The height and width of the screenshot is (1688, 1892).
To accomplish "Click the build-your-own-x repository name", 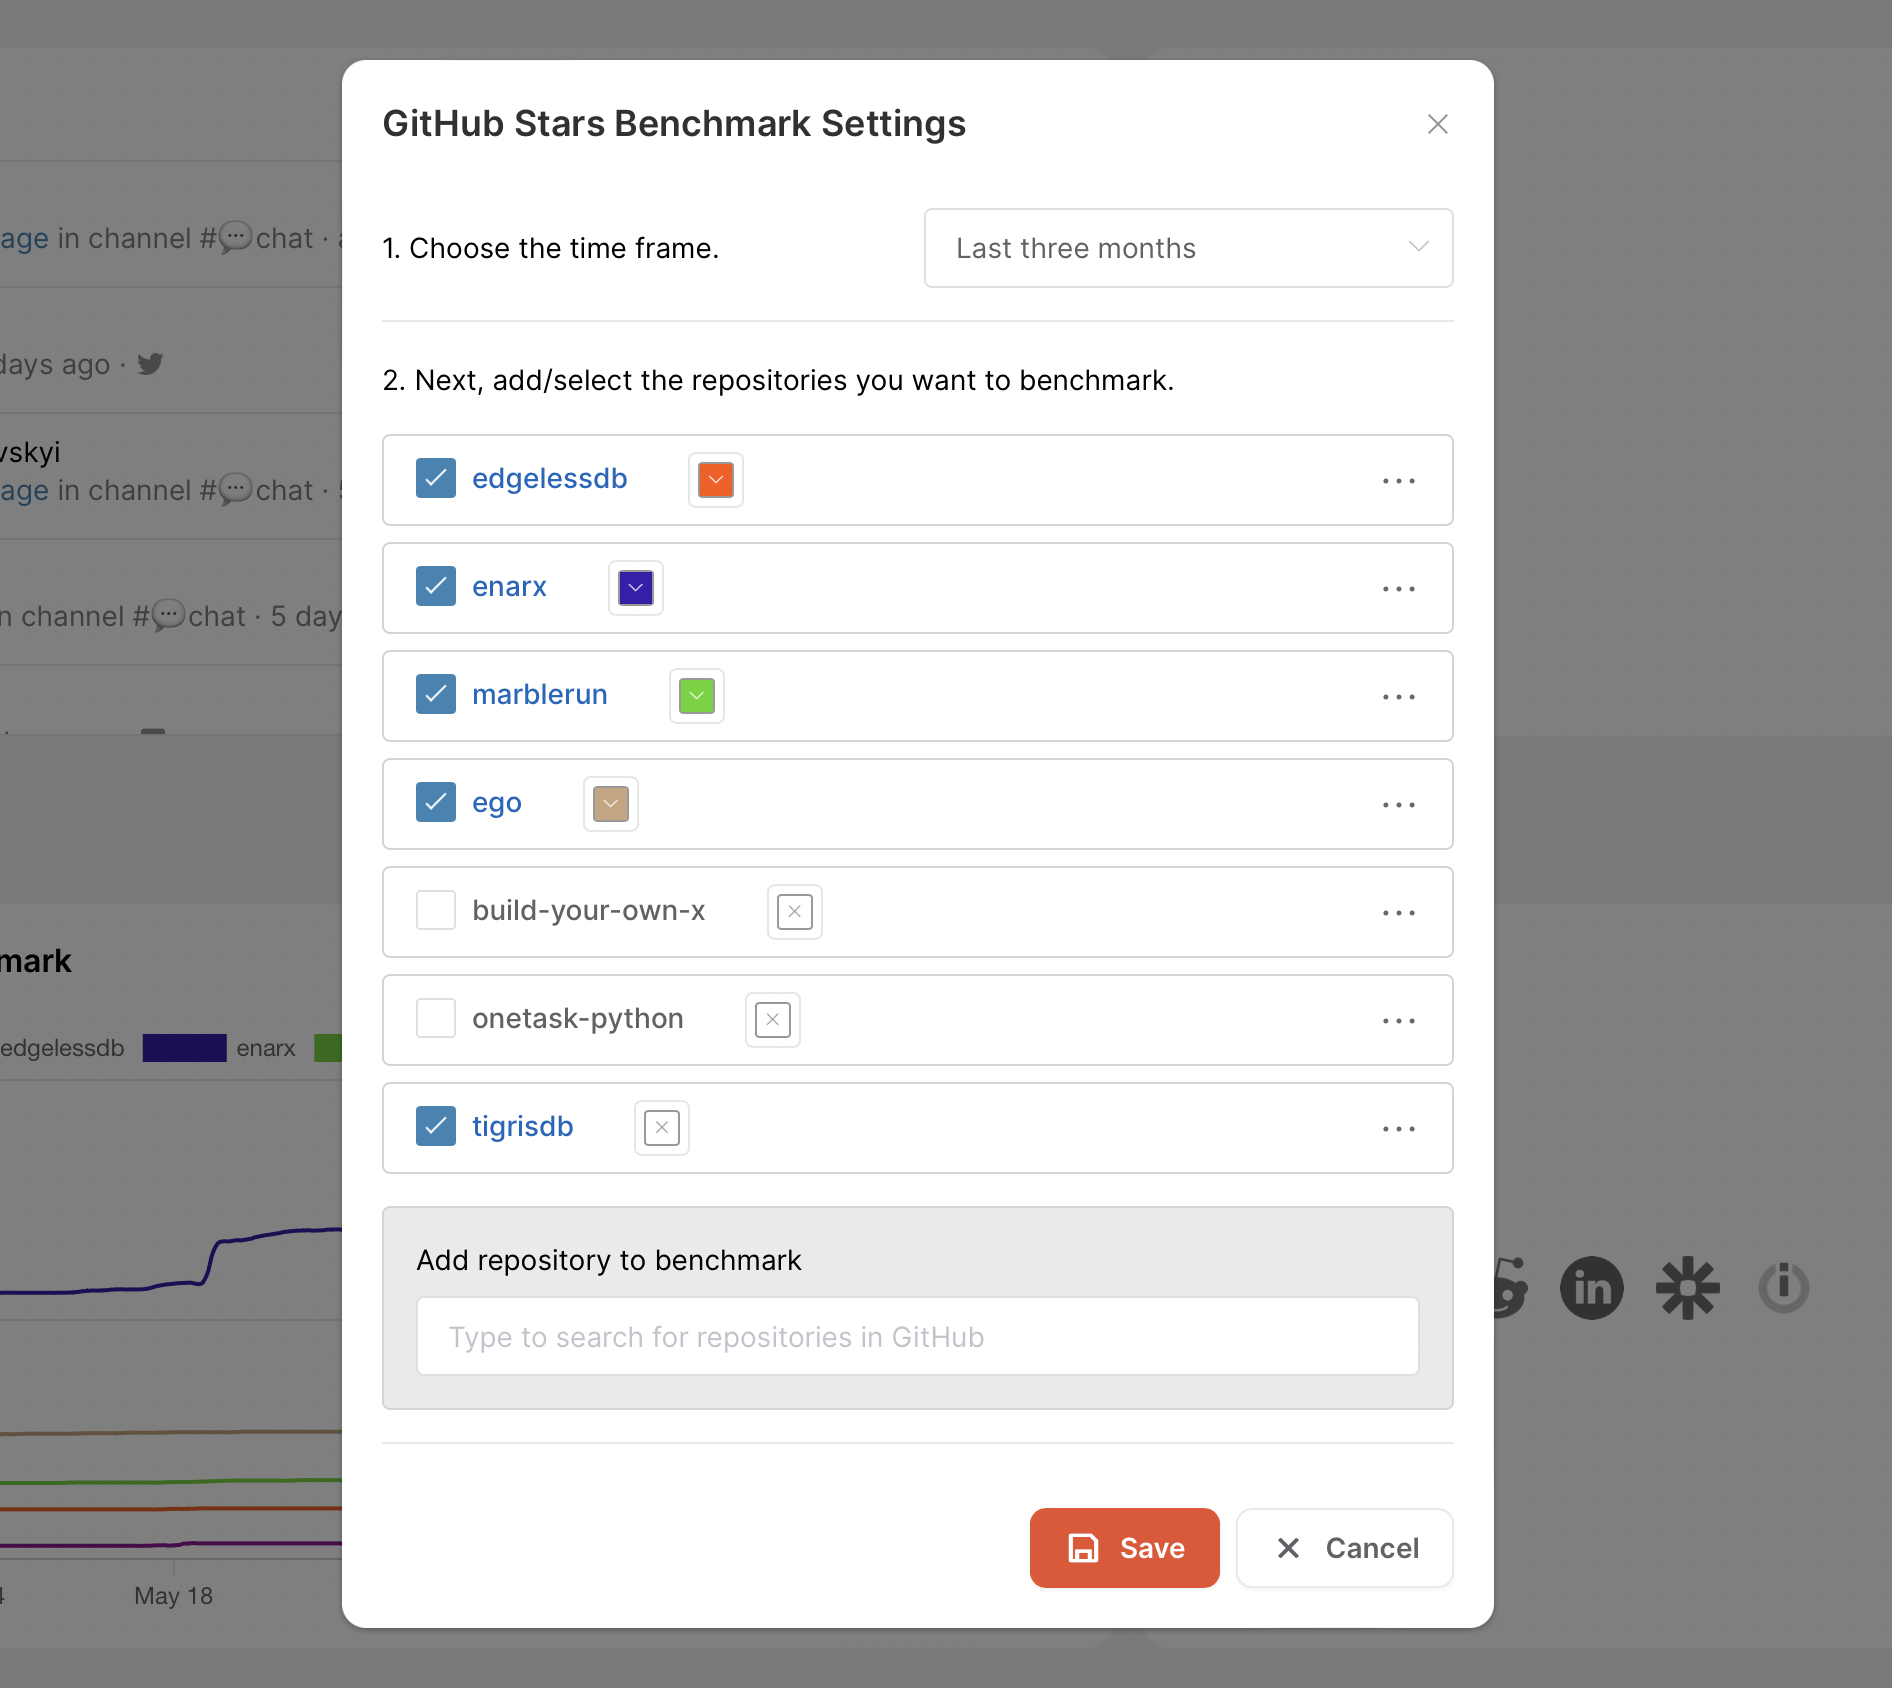I will pos(589,910).
